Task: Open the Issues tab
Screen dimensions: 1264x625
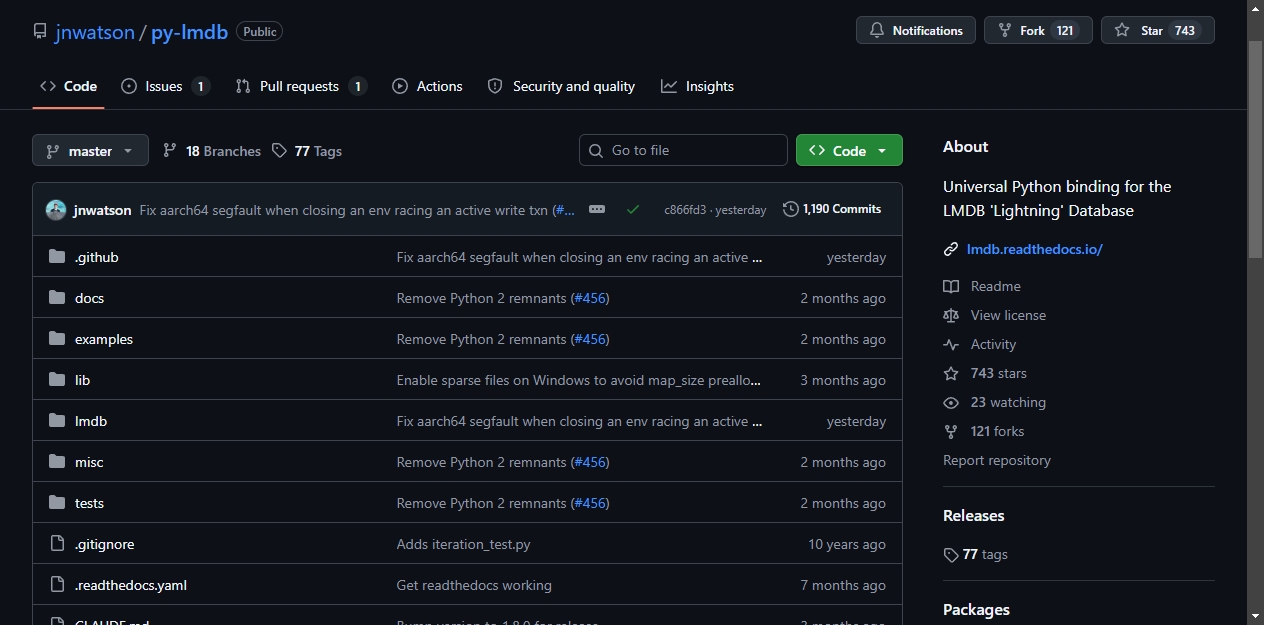Action: tap(165, 86)
